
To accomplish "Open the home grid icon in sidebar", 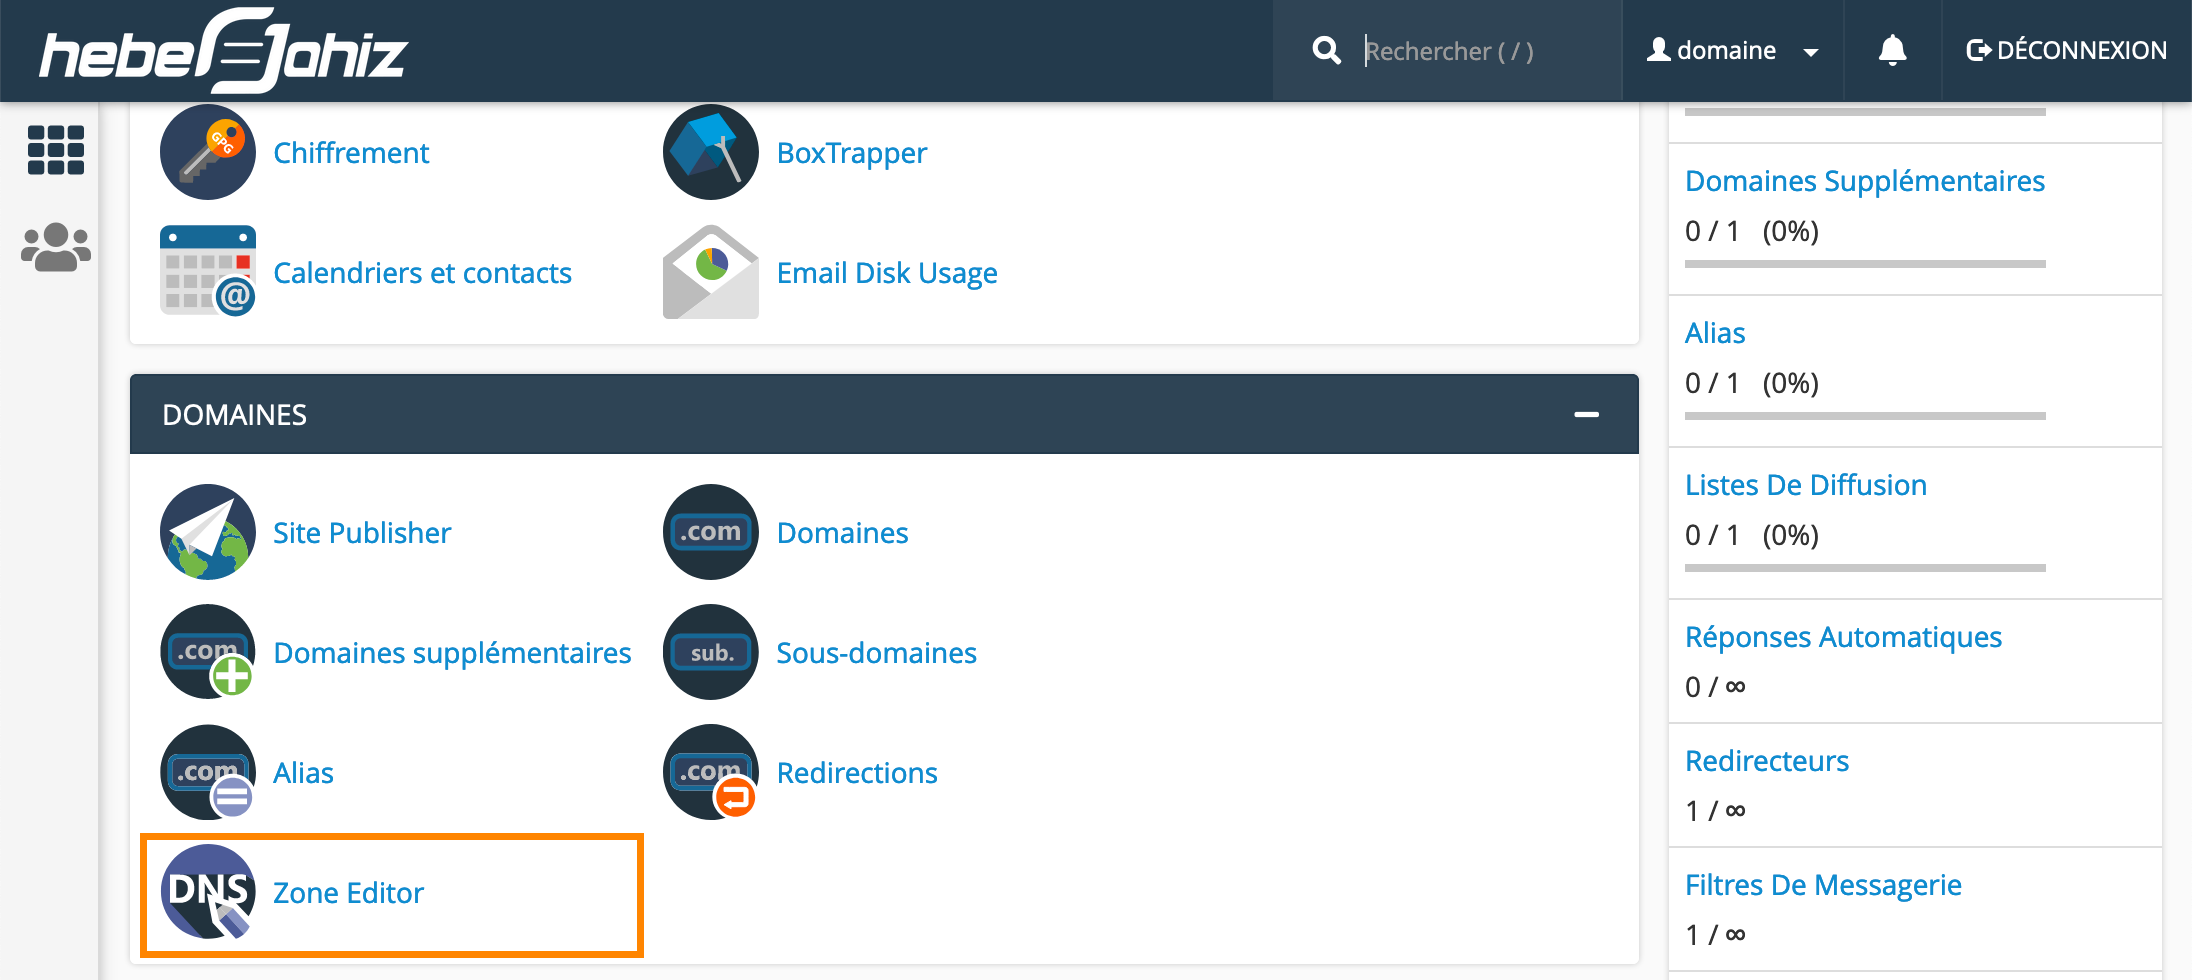I will click(x=56, y=150).
